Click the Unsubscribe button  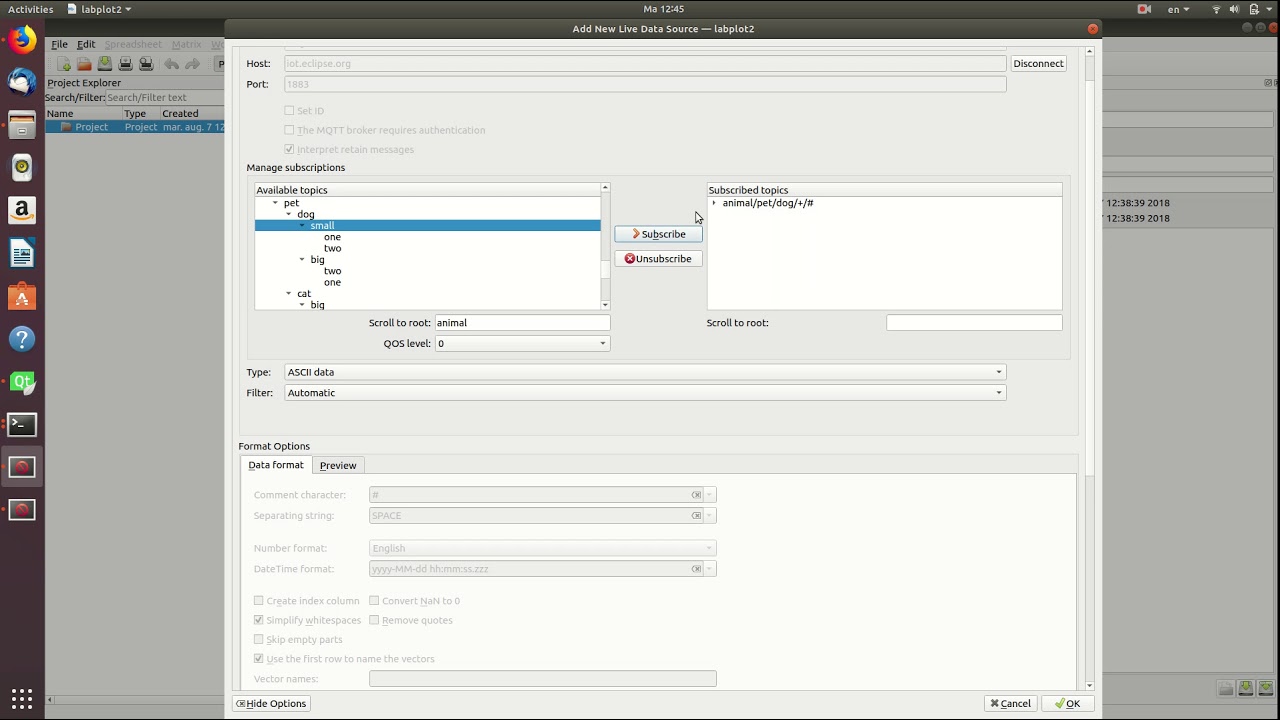click(658, 258)
